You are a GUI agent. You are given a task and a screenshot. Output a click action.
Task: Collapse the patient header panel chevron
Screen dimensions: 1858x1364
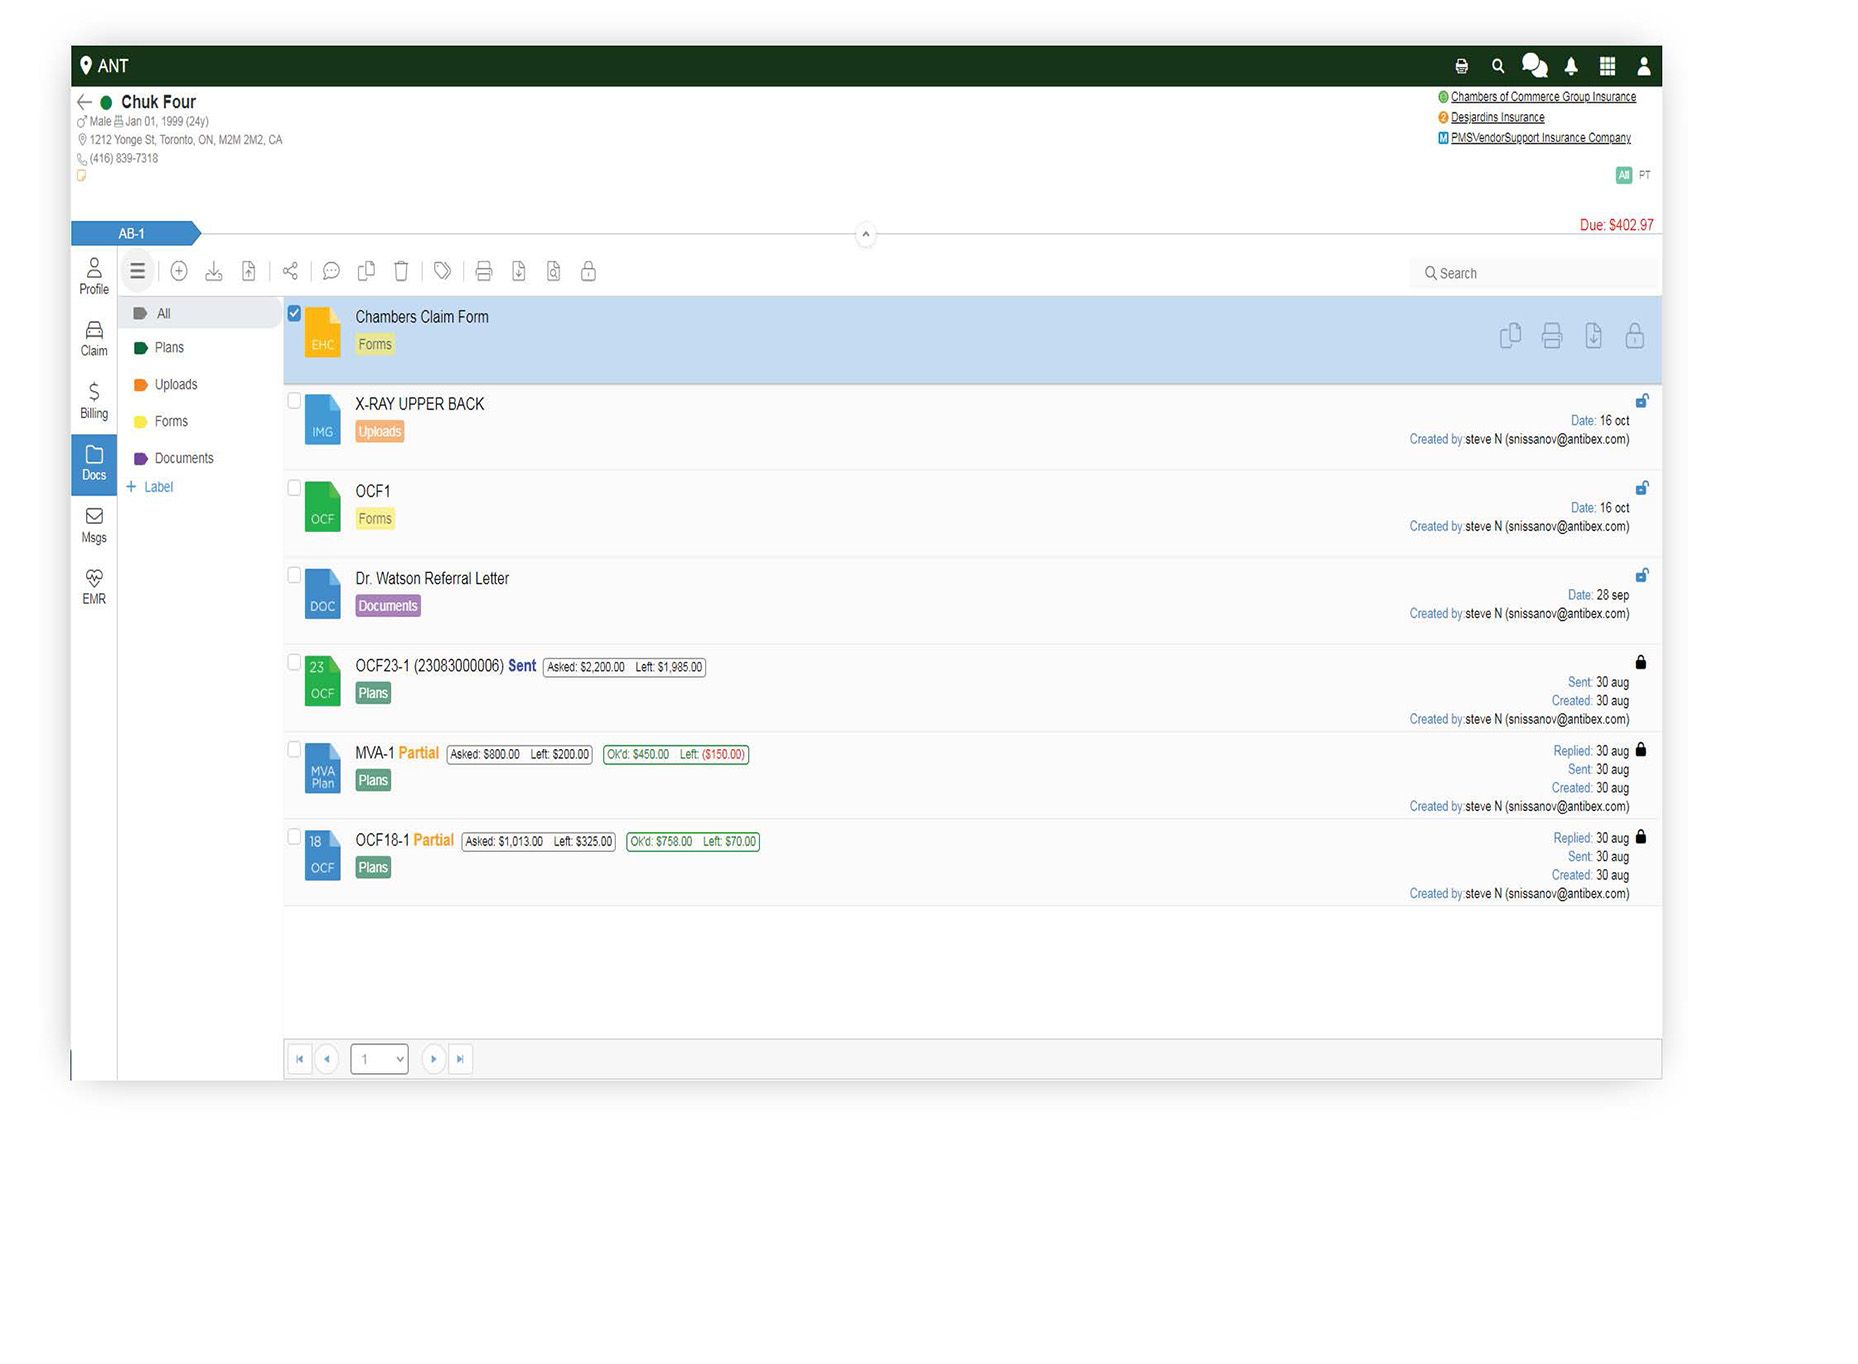click(x=866, y=235)
